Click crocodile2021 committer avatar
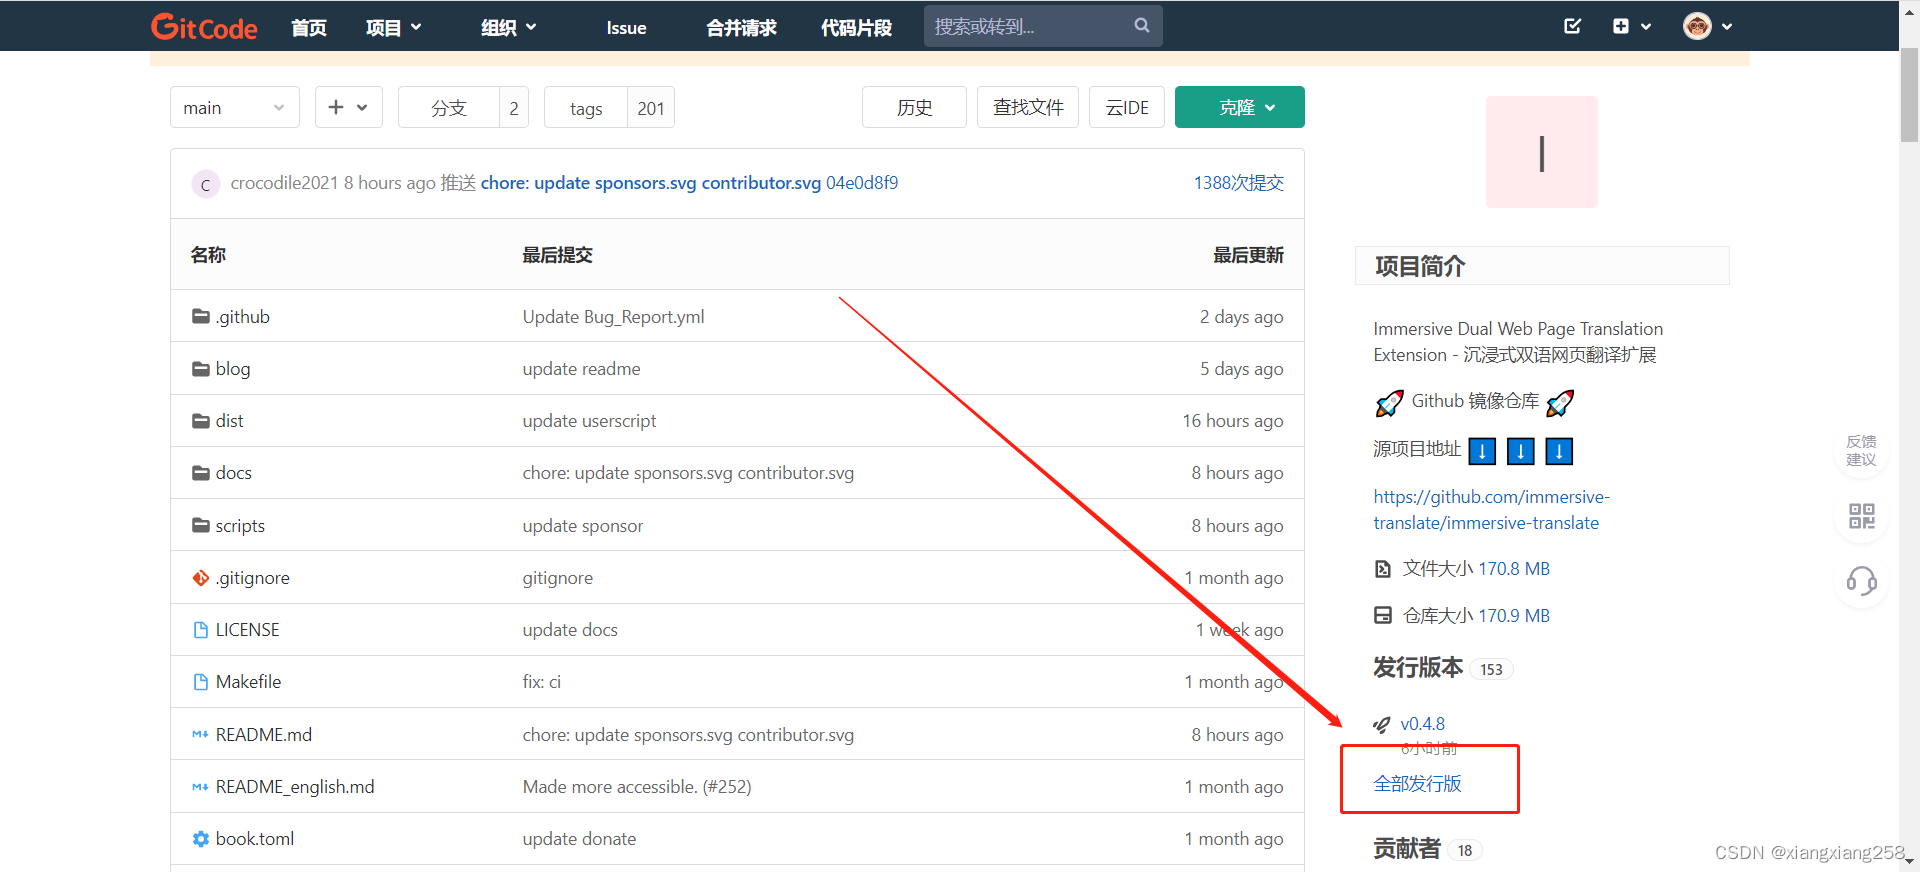 (205, 184)
